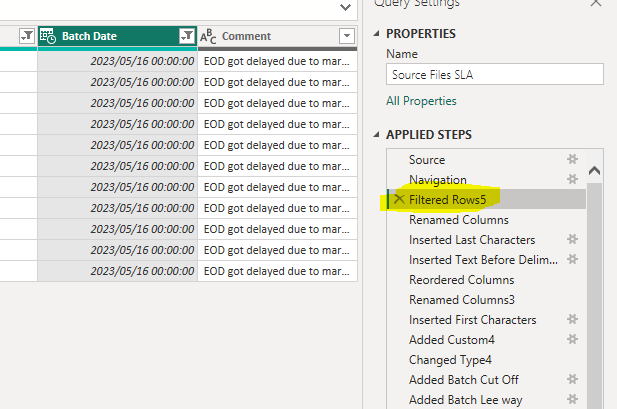Click first row Comment cell EOD got delayed

click(x=277, y=61)
